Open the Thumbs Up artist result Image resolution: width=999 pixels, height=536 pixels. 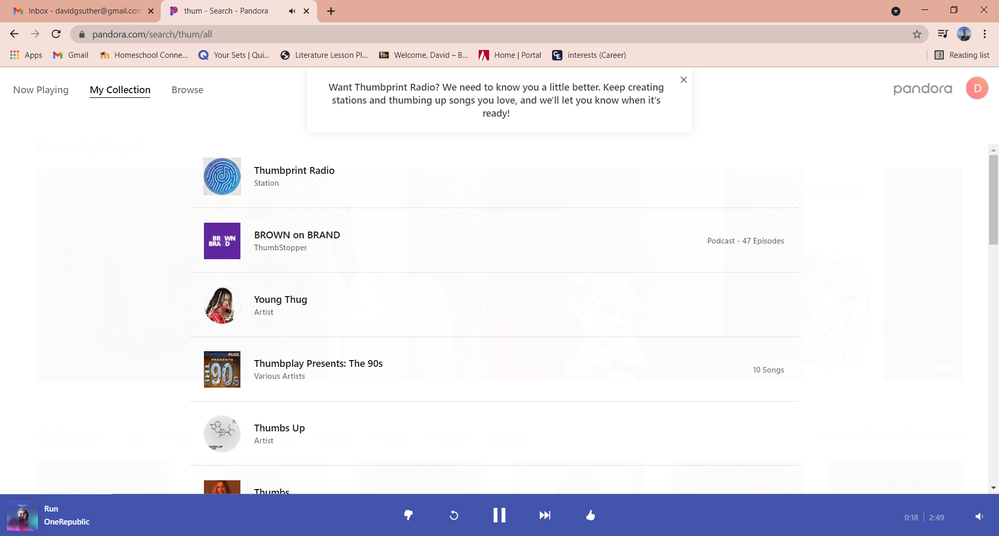pos(494,433)
